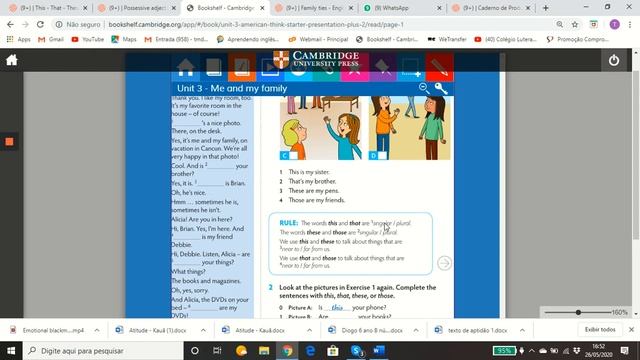Image resolution: width=640 pixels, height=360 pixels.
Task: Close the downloads bar
Action: [631, 329]
